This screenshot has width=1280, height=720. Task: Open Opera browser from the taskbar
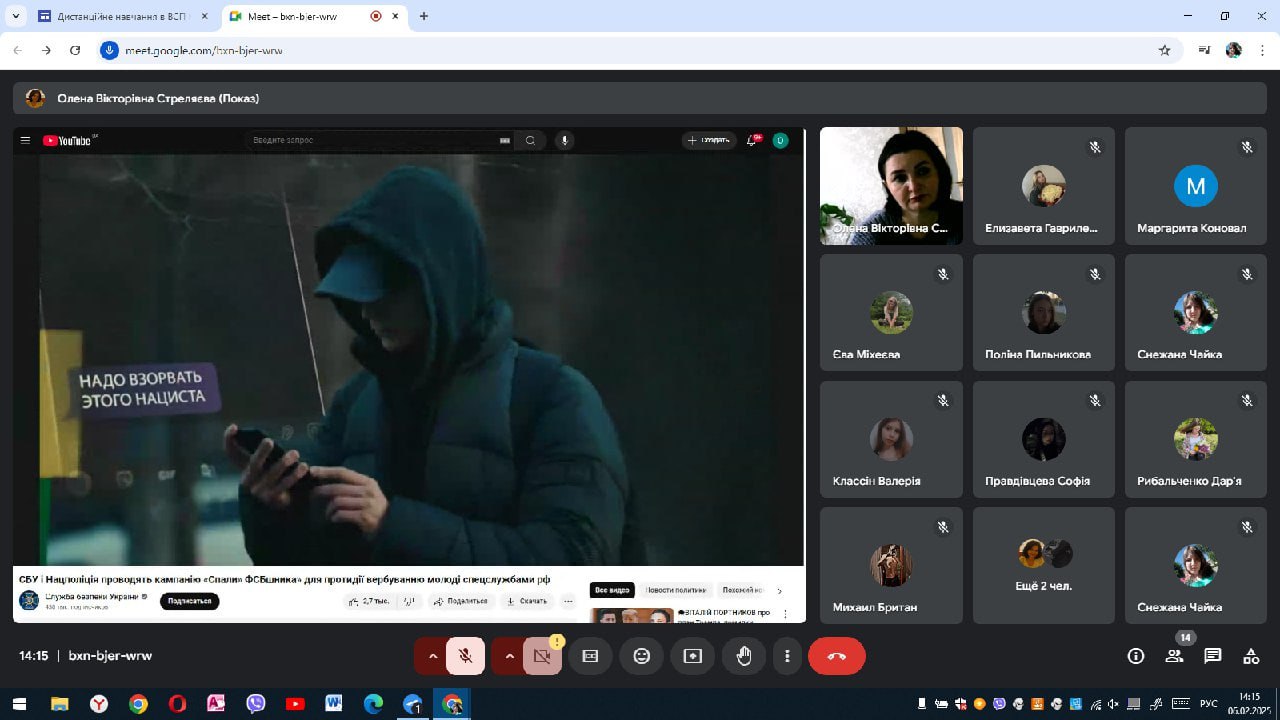pos(177,704)
